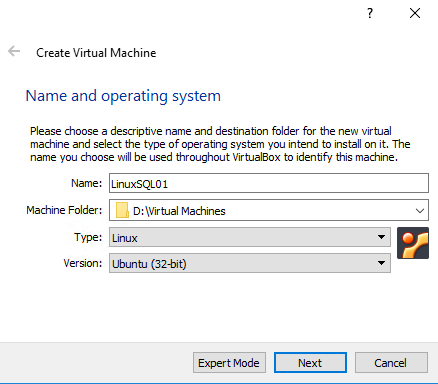Open the Version dropdown showing Ubuntu (32-bit)
Image resolution: width=438 pixels, height=384 pixels.
click(250, 263)
